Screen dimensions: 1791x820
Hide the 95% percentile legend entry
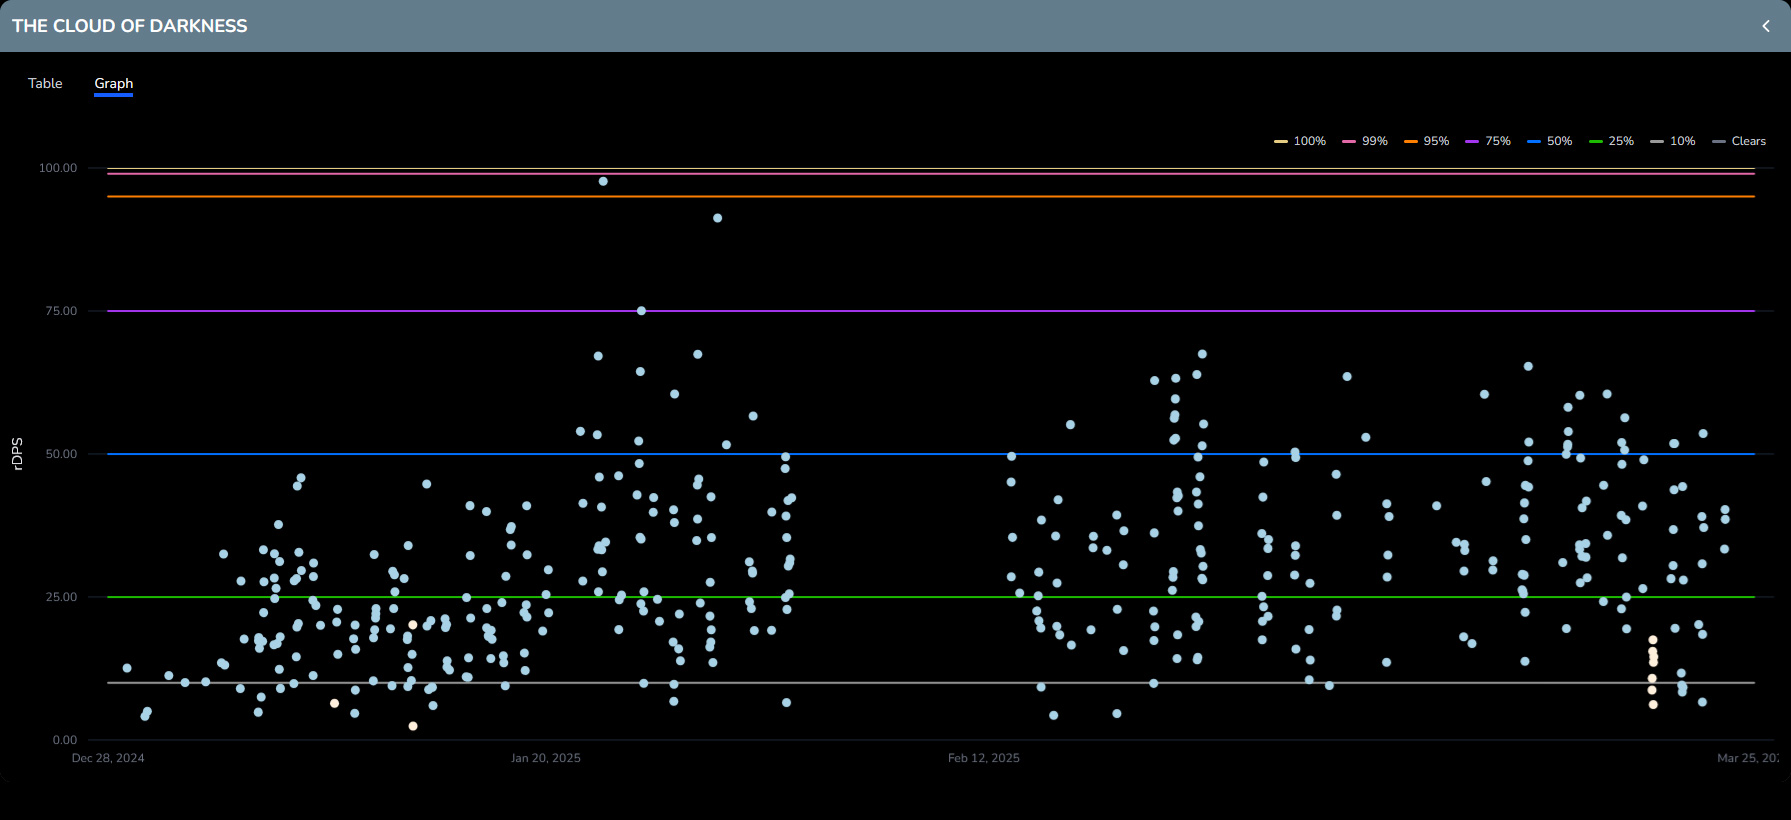pyautogui.click(x=1427, y=141)
